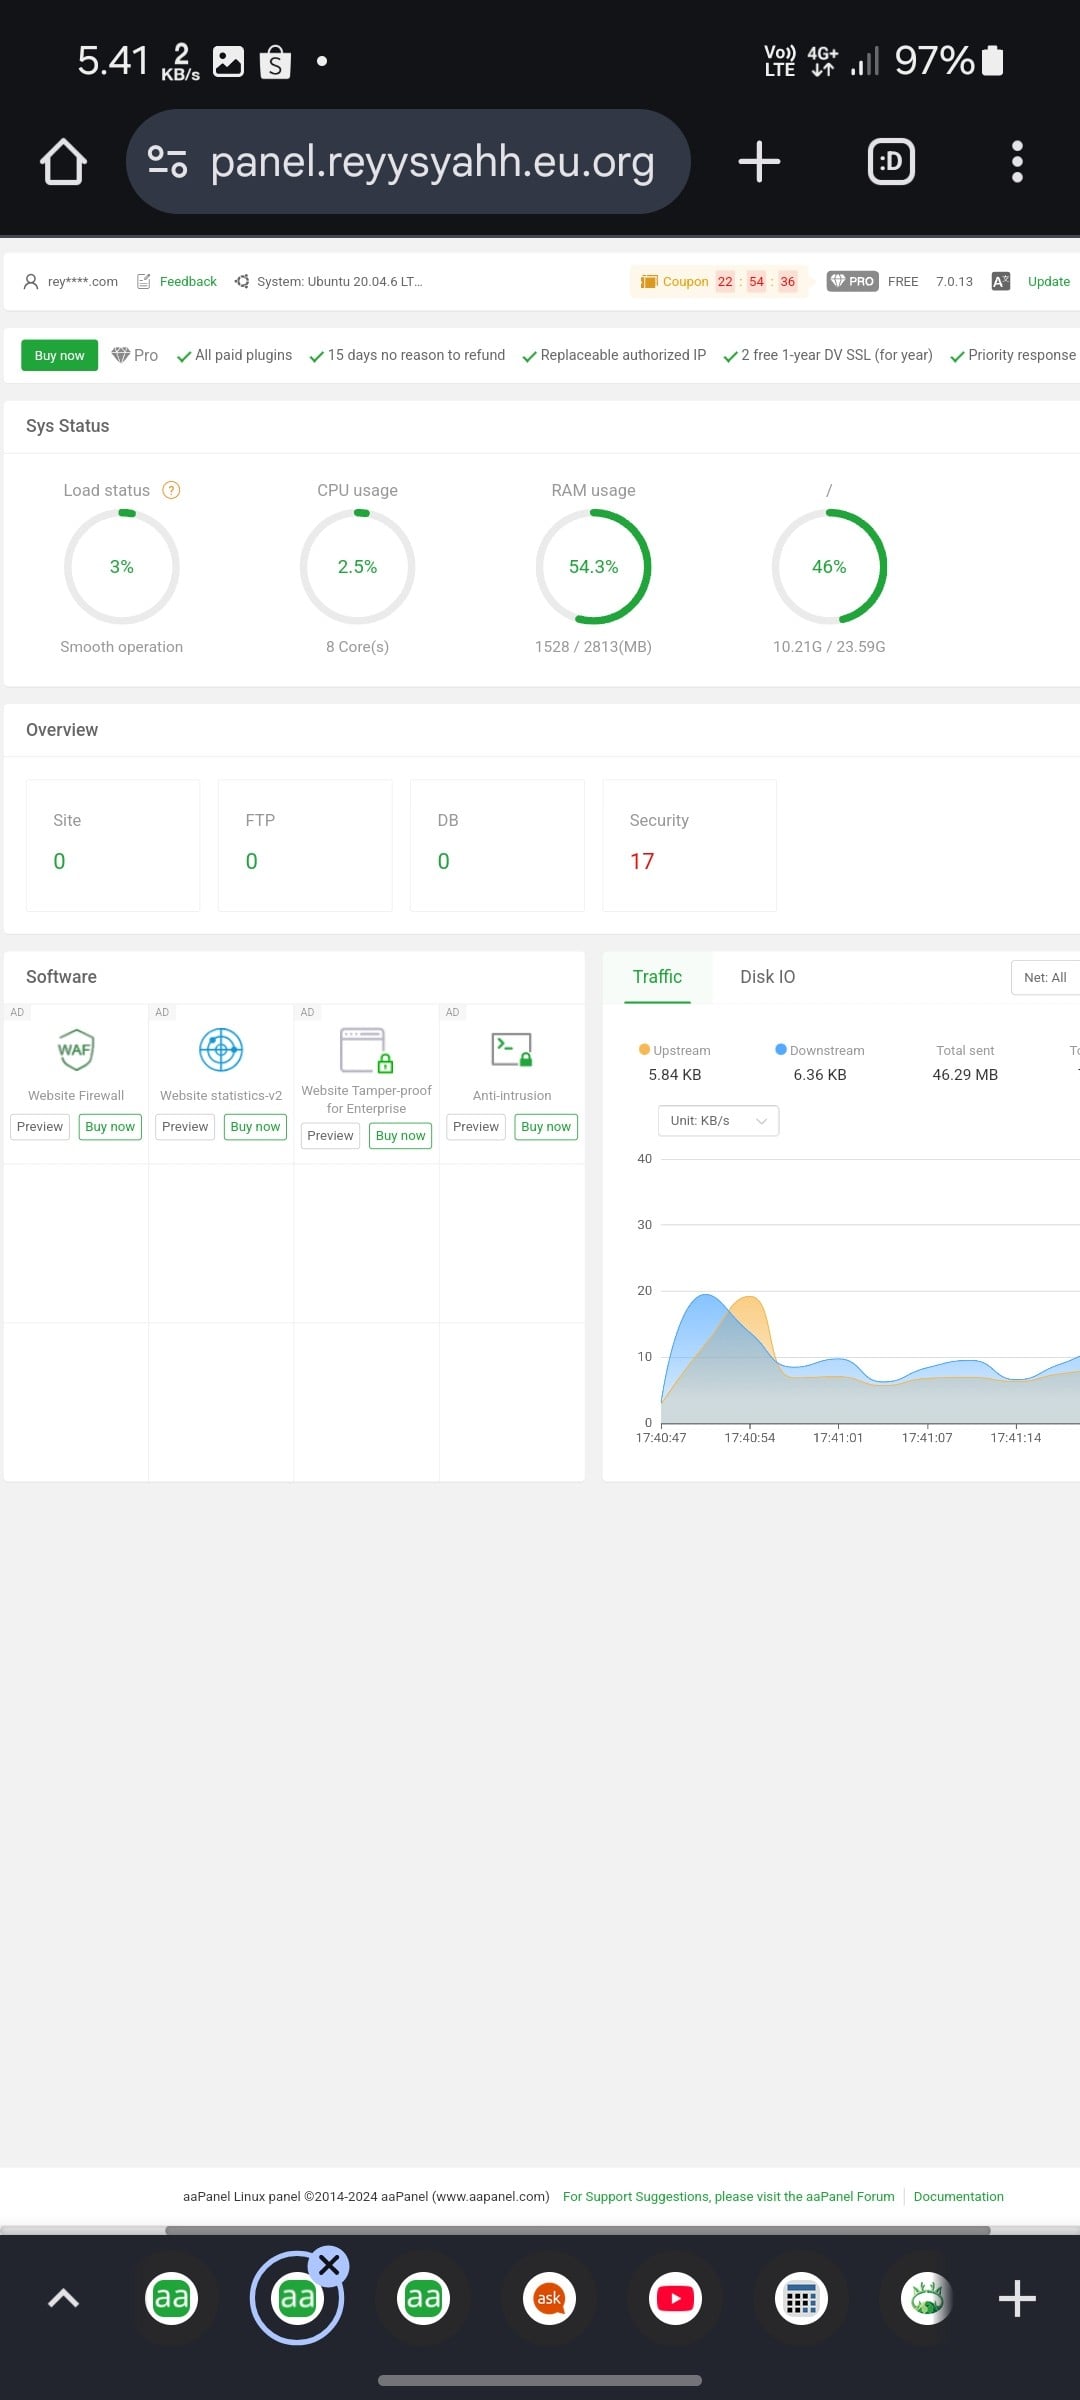Screen dimensions: 1080x2400
Task: Click the Update link
Action: tap(1048, 282)
